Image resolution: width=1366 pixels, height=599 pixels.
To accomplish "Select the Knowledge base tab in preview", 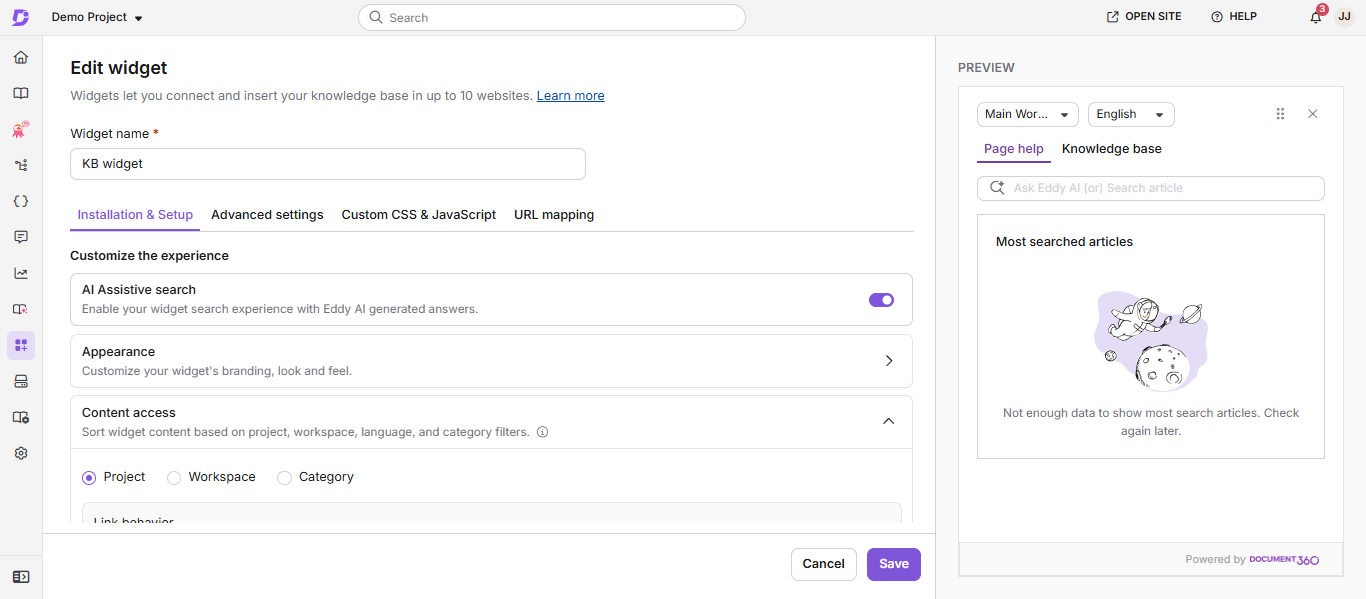I will (x=1112, y=149).
